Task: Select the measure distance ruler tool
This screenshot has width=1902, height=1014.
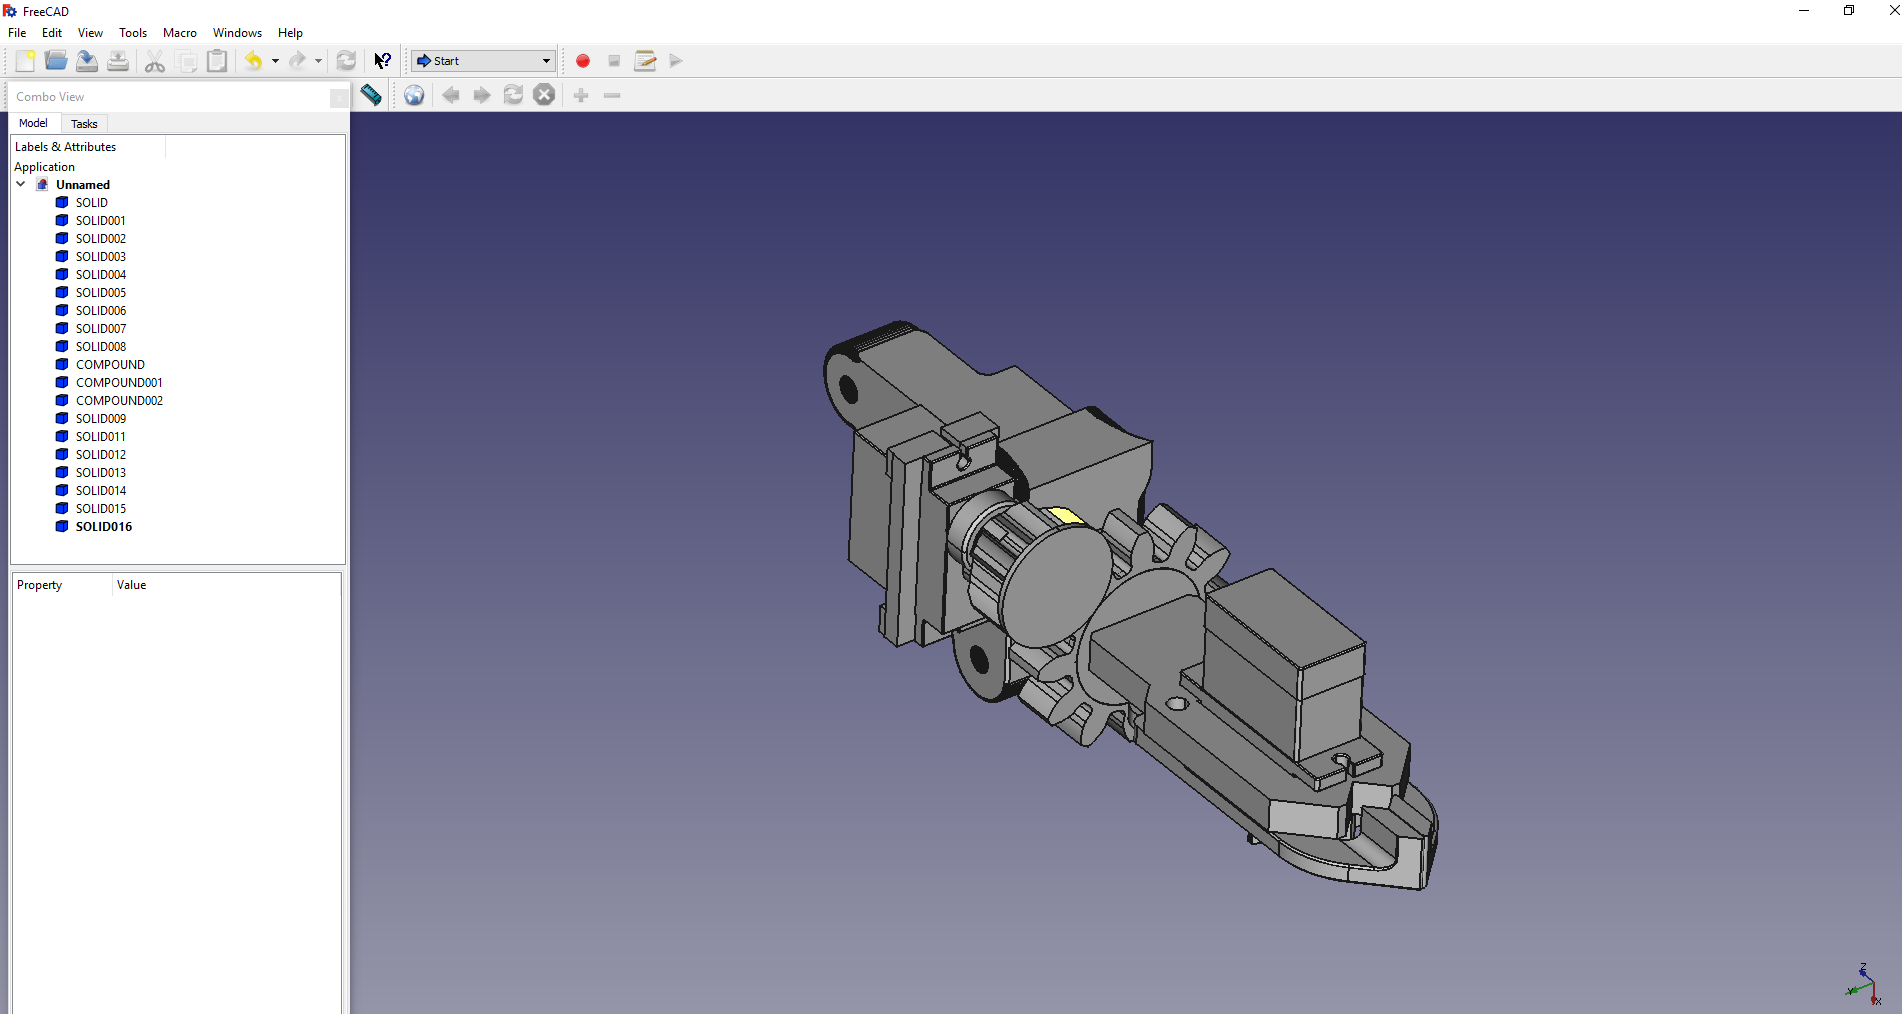Action: [371, 95]
